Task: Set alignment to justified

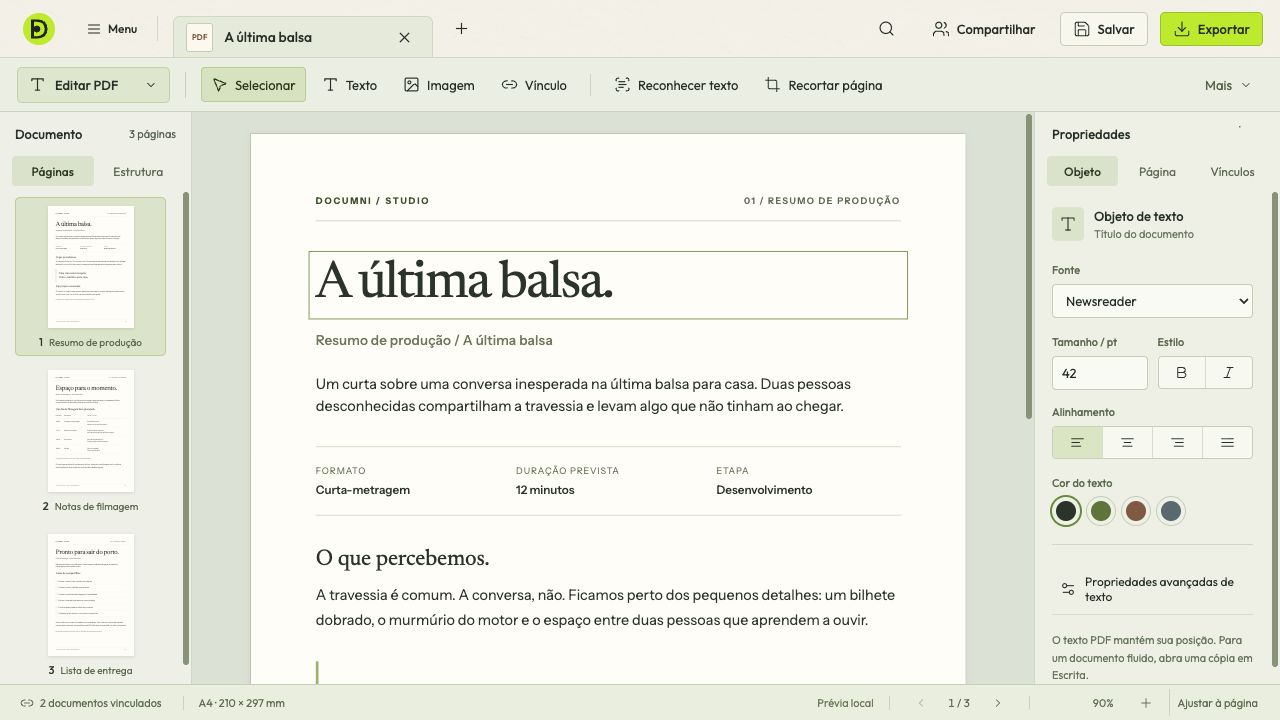Action: (x=1227, y=443)
